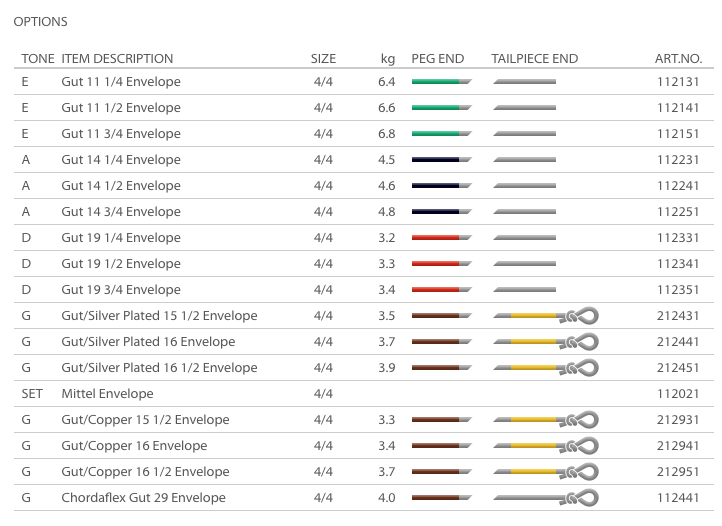Image resolution: width=722 pixels, height=526 pixels.
Task: Click the yellow loop tailpiece icon for art. 212431
Action: coord(545,316)
